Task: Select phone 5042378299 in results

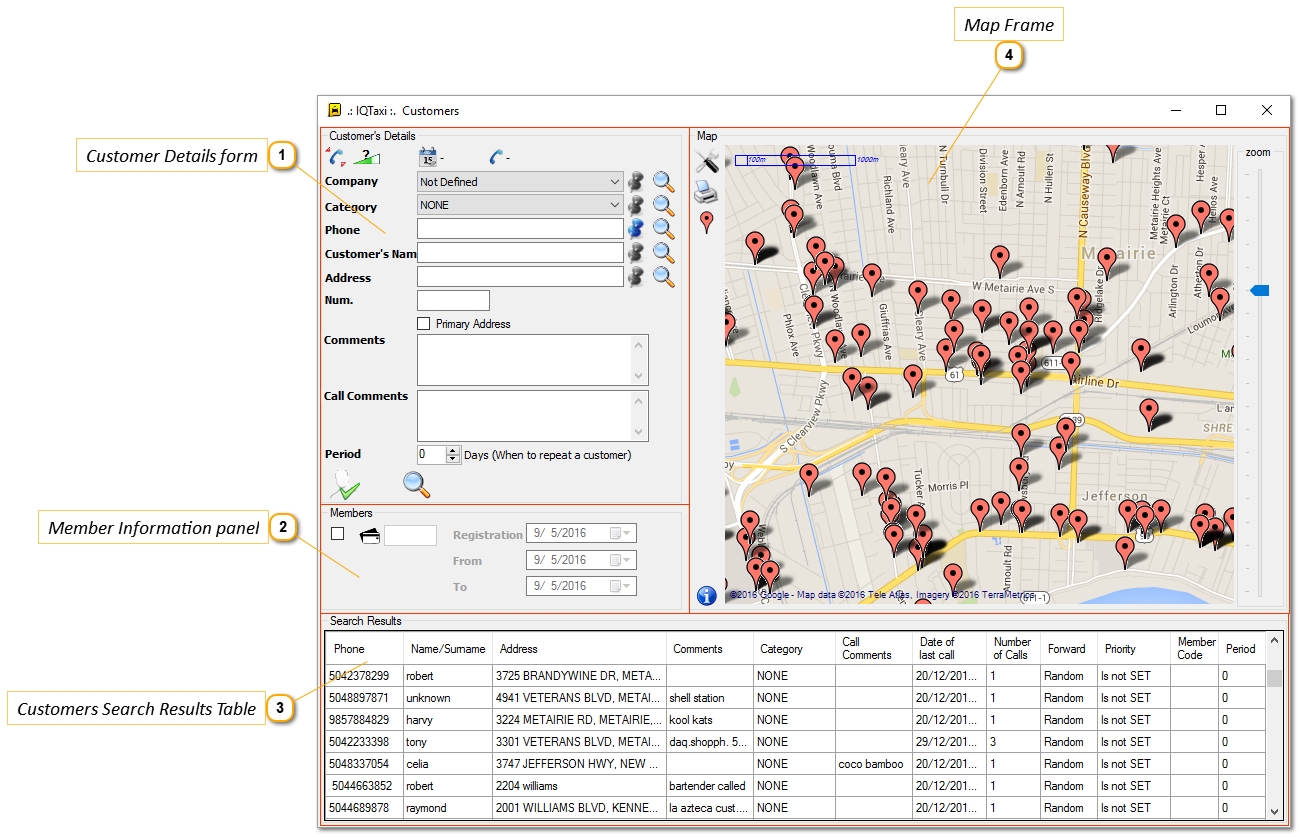Action: 365,676
